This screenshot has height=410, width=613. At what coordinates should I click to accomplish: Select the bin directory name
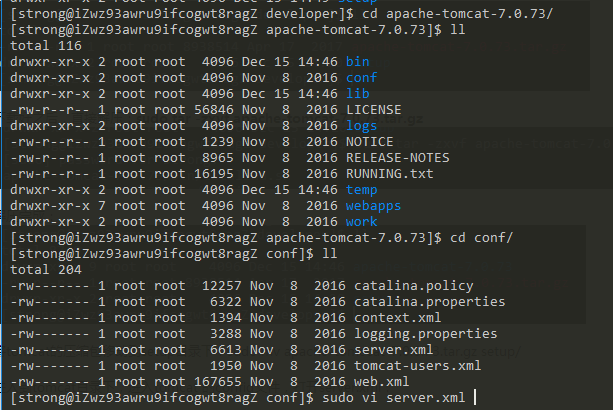tap(357, 62)
